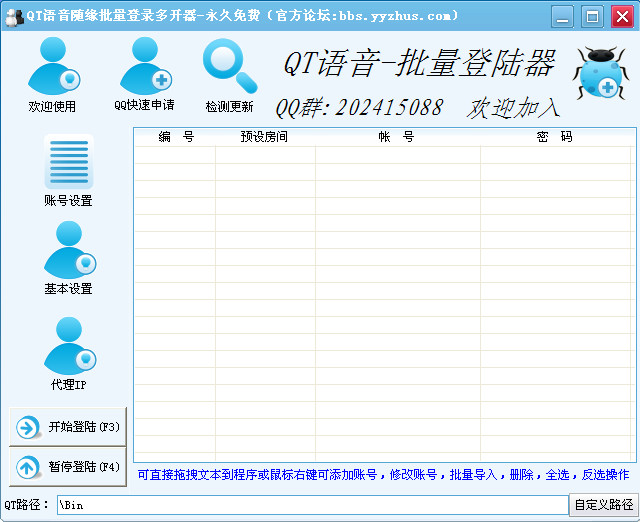640x522 pixels.
Task: Click the first empty row in account list
Action: pos(384,155)
